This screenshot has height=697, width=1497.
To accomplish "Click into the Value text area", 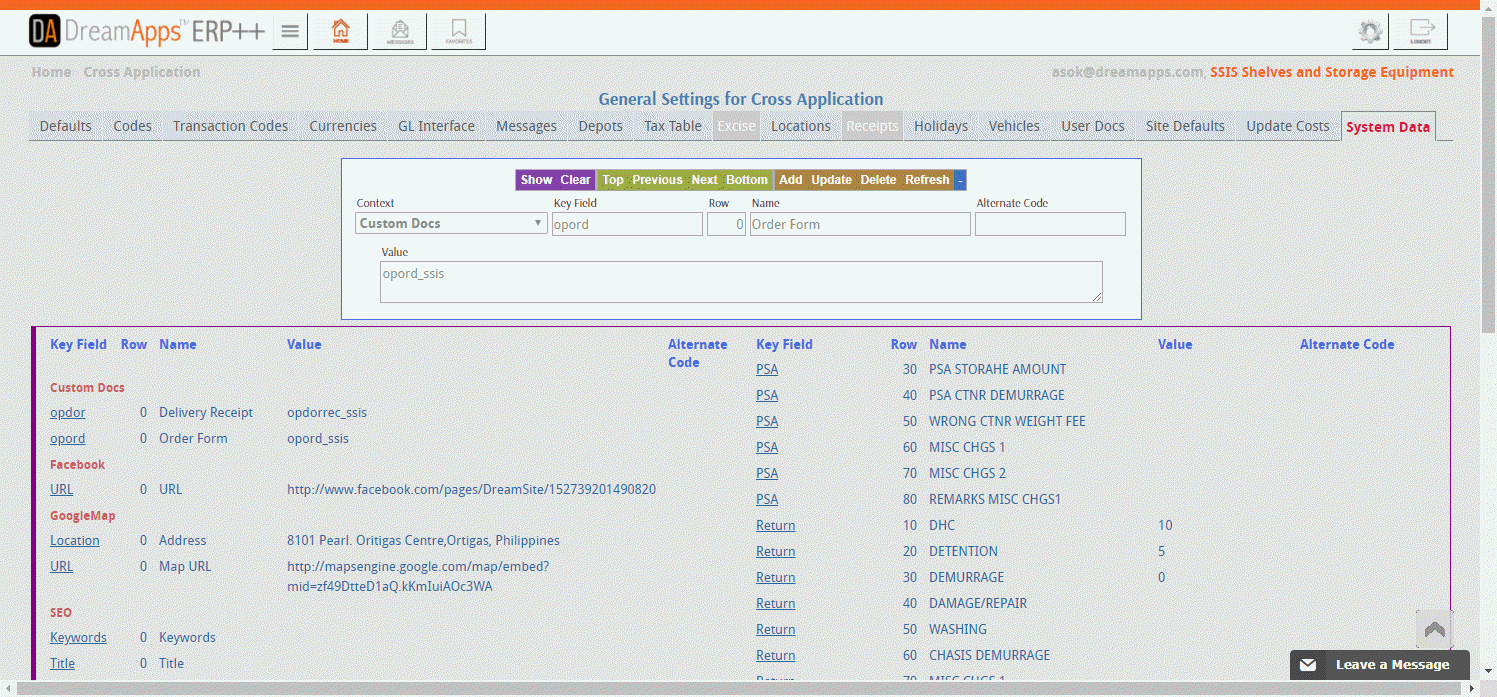I will click(x=741, y=282).
